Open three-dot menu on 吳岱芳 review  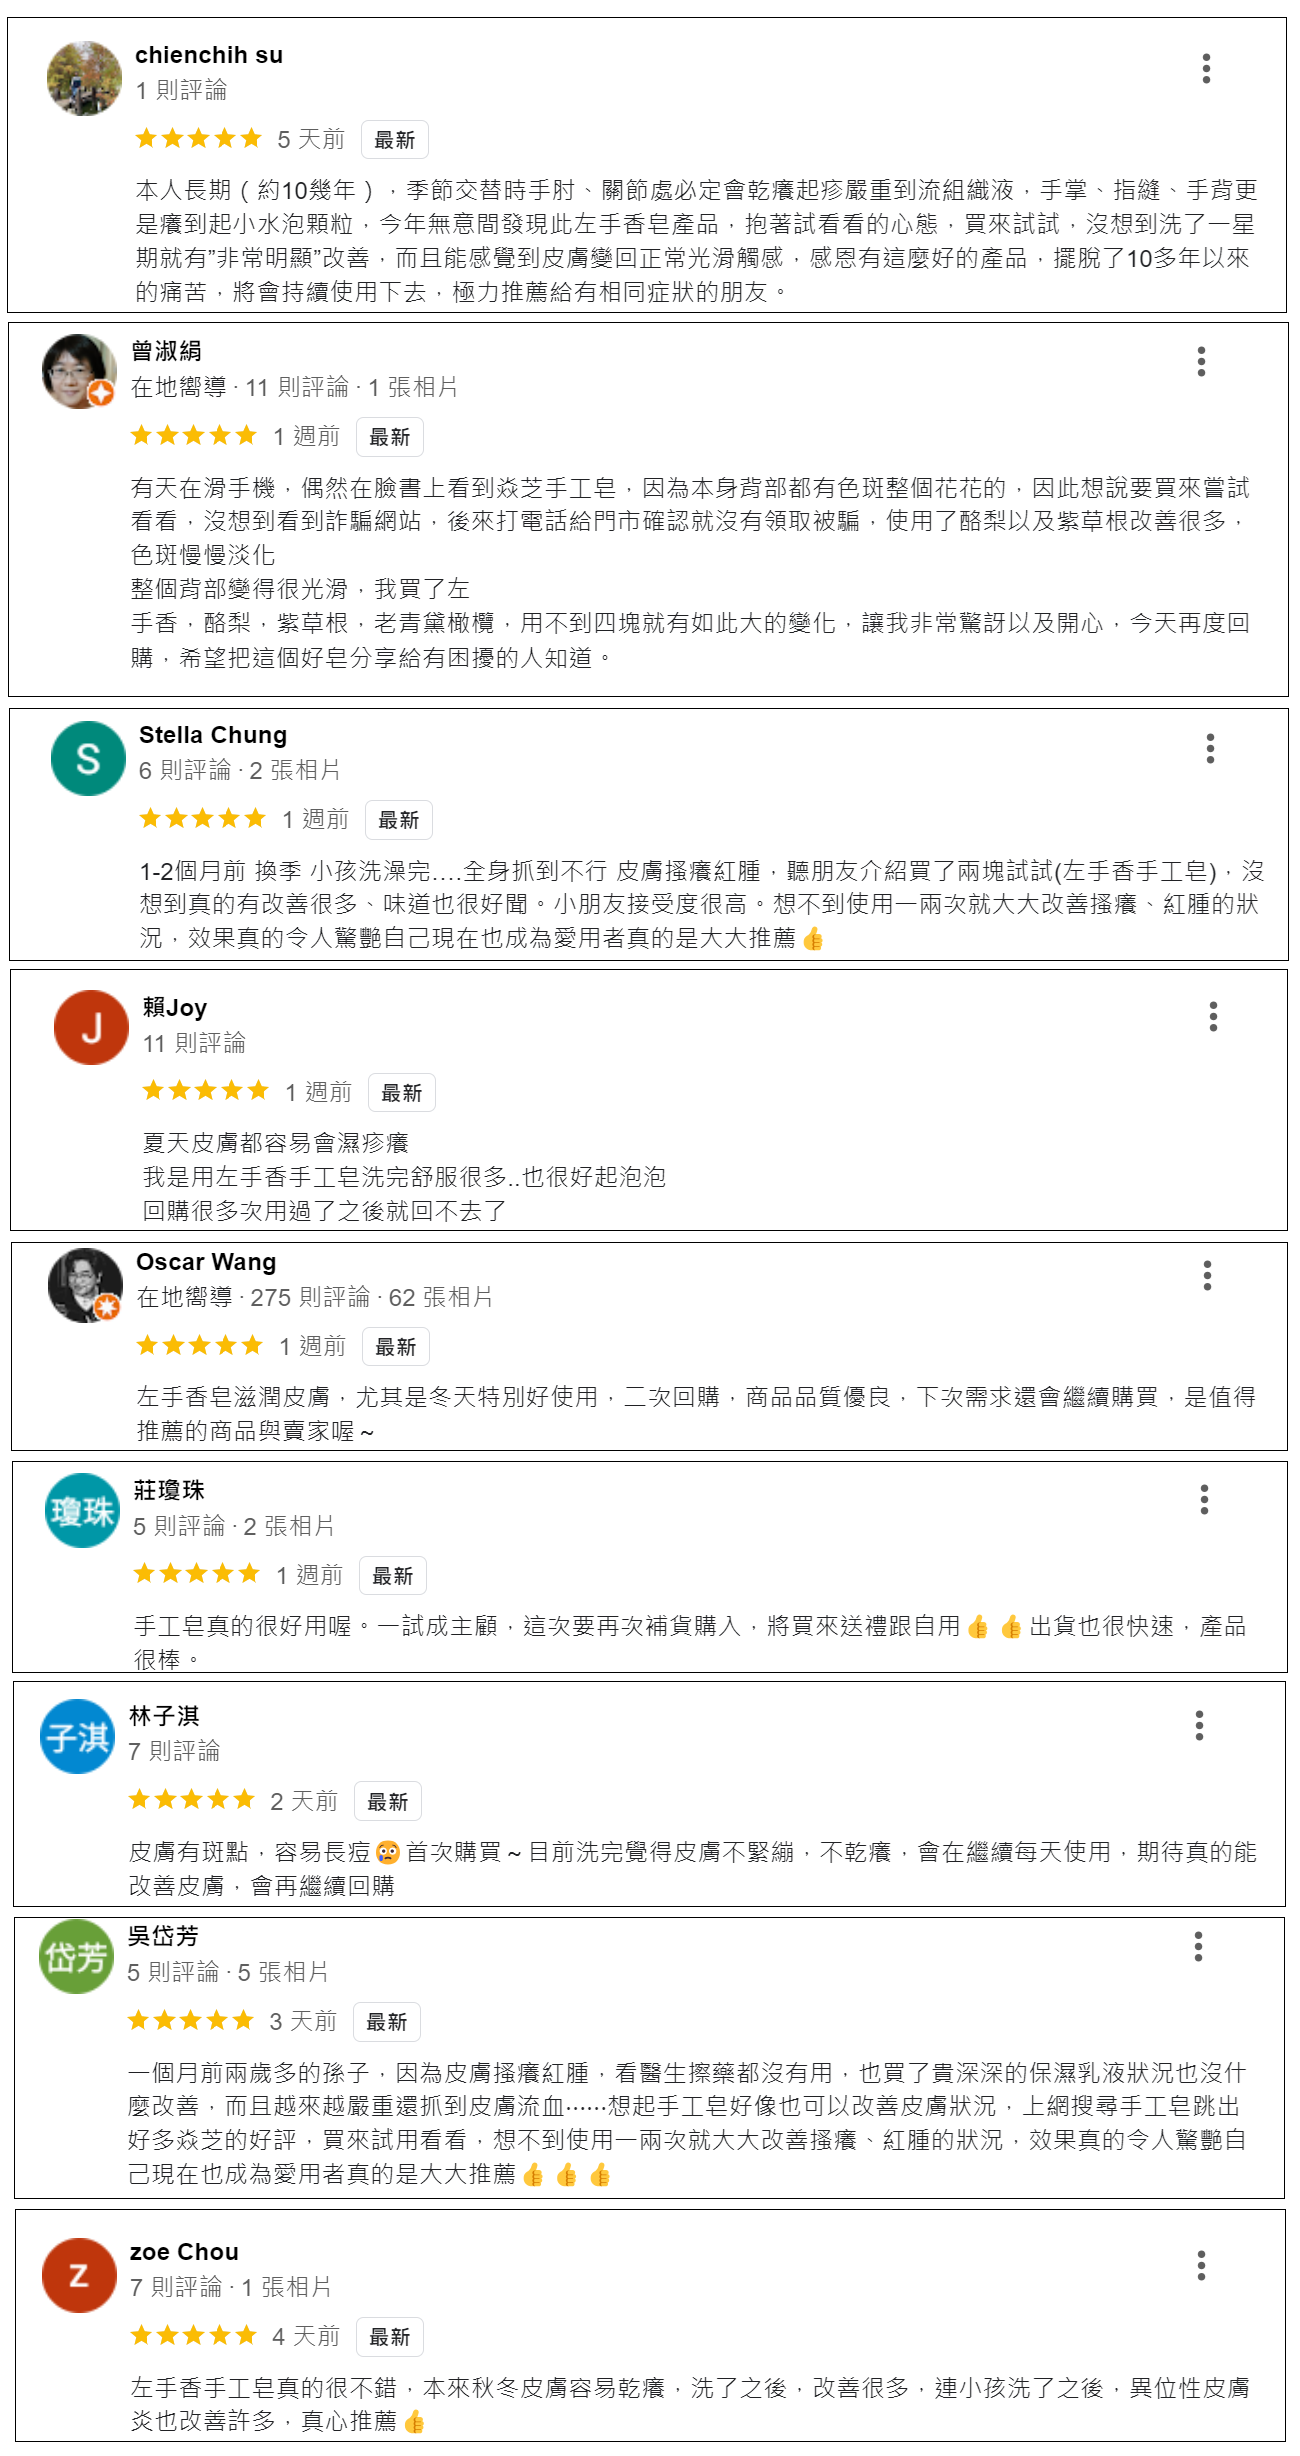[1198, 1946]
